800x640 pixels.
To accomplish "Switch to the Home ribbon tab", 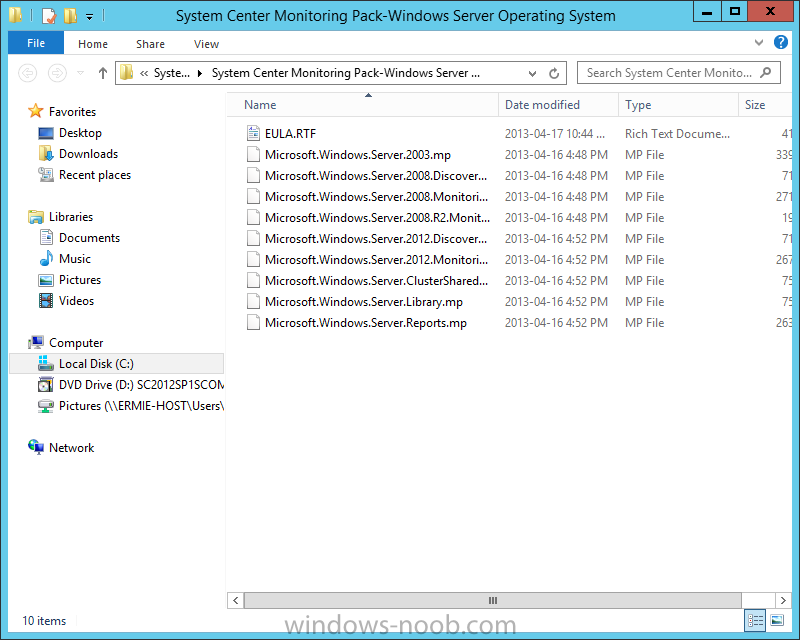I will [93, 44].
